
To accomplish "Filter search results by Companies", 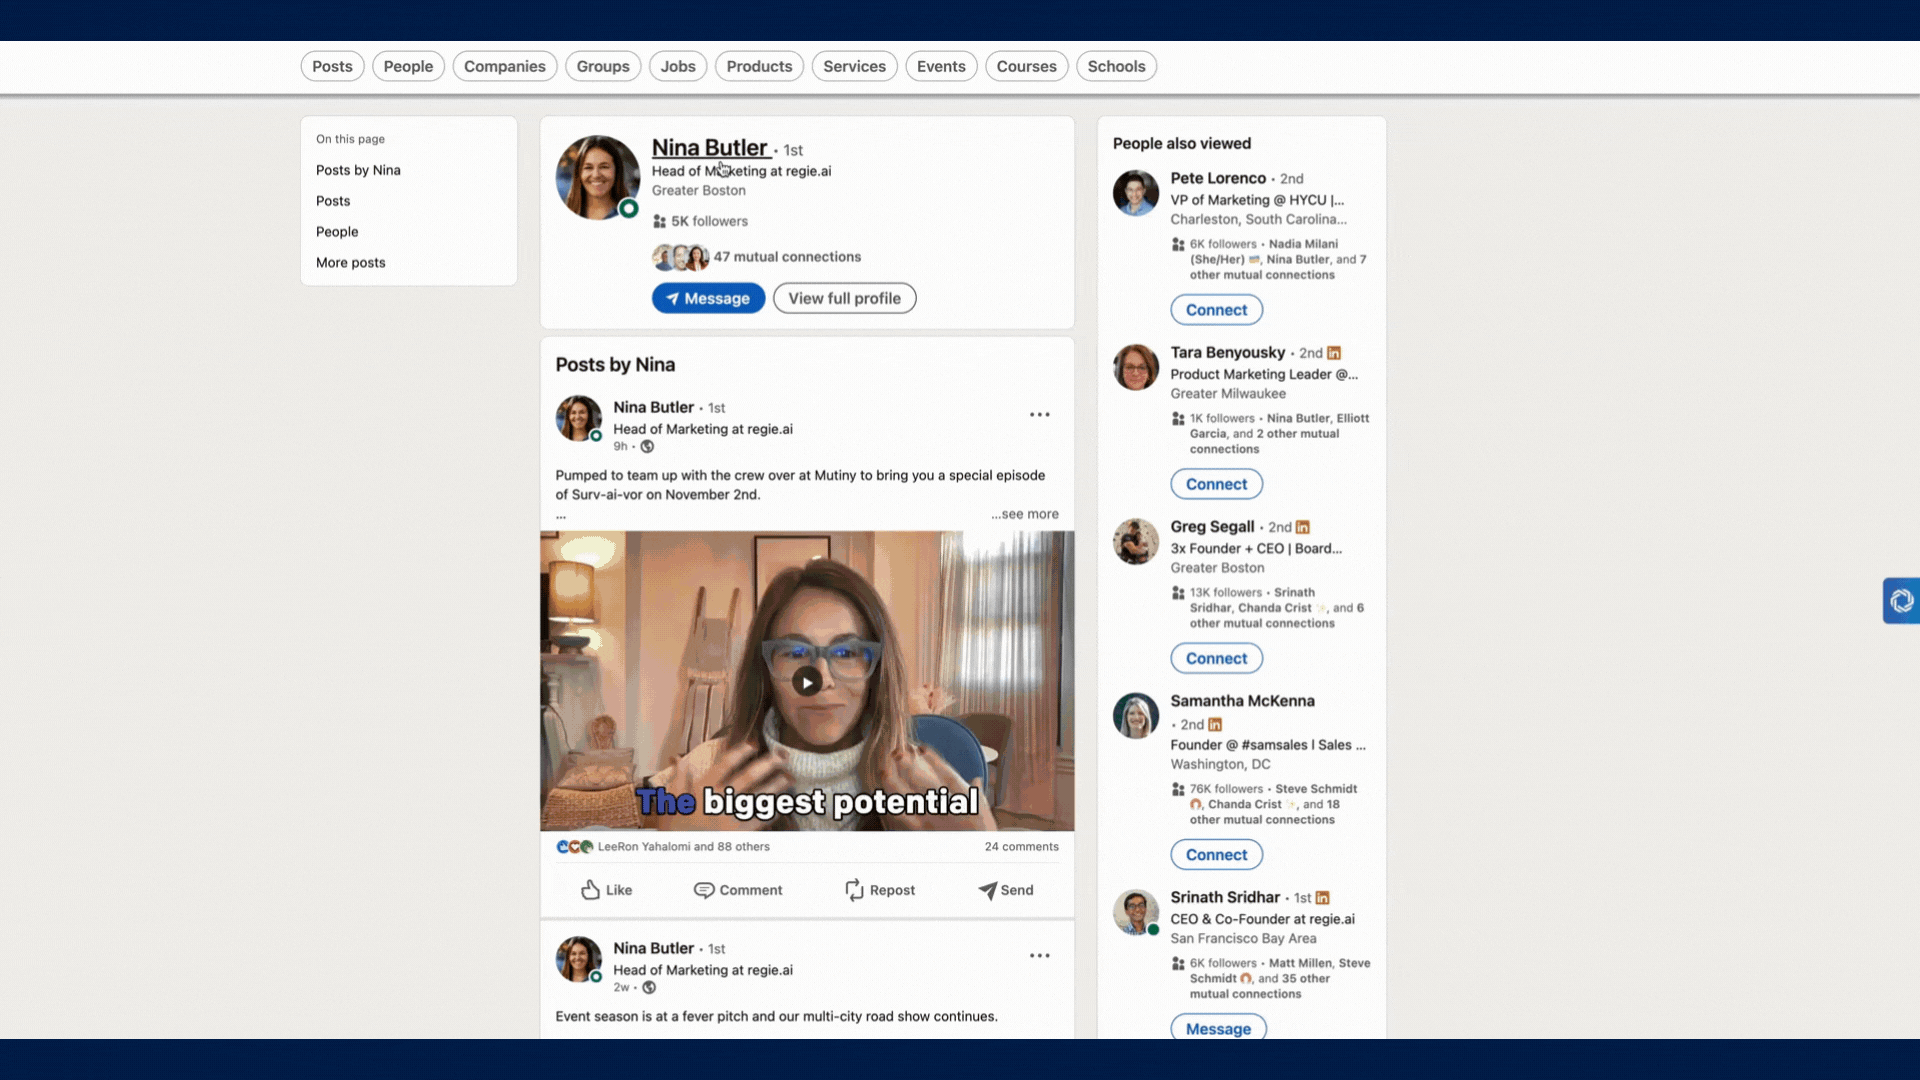I will coord(505,66).
